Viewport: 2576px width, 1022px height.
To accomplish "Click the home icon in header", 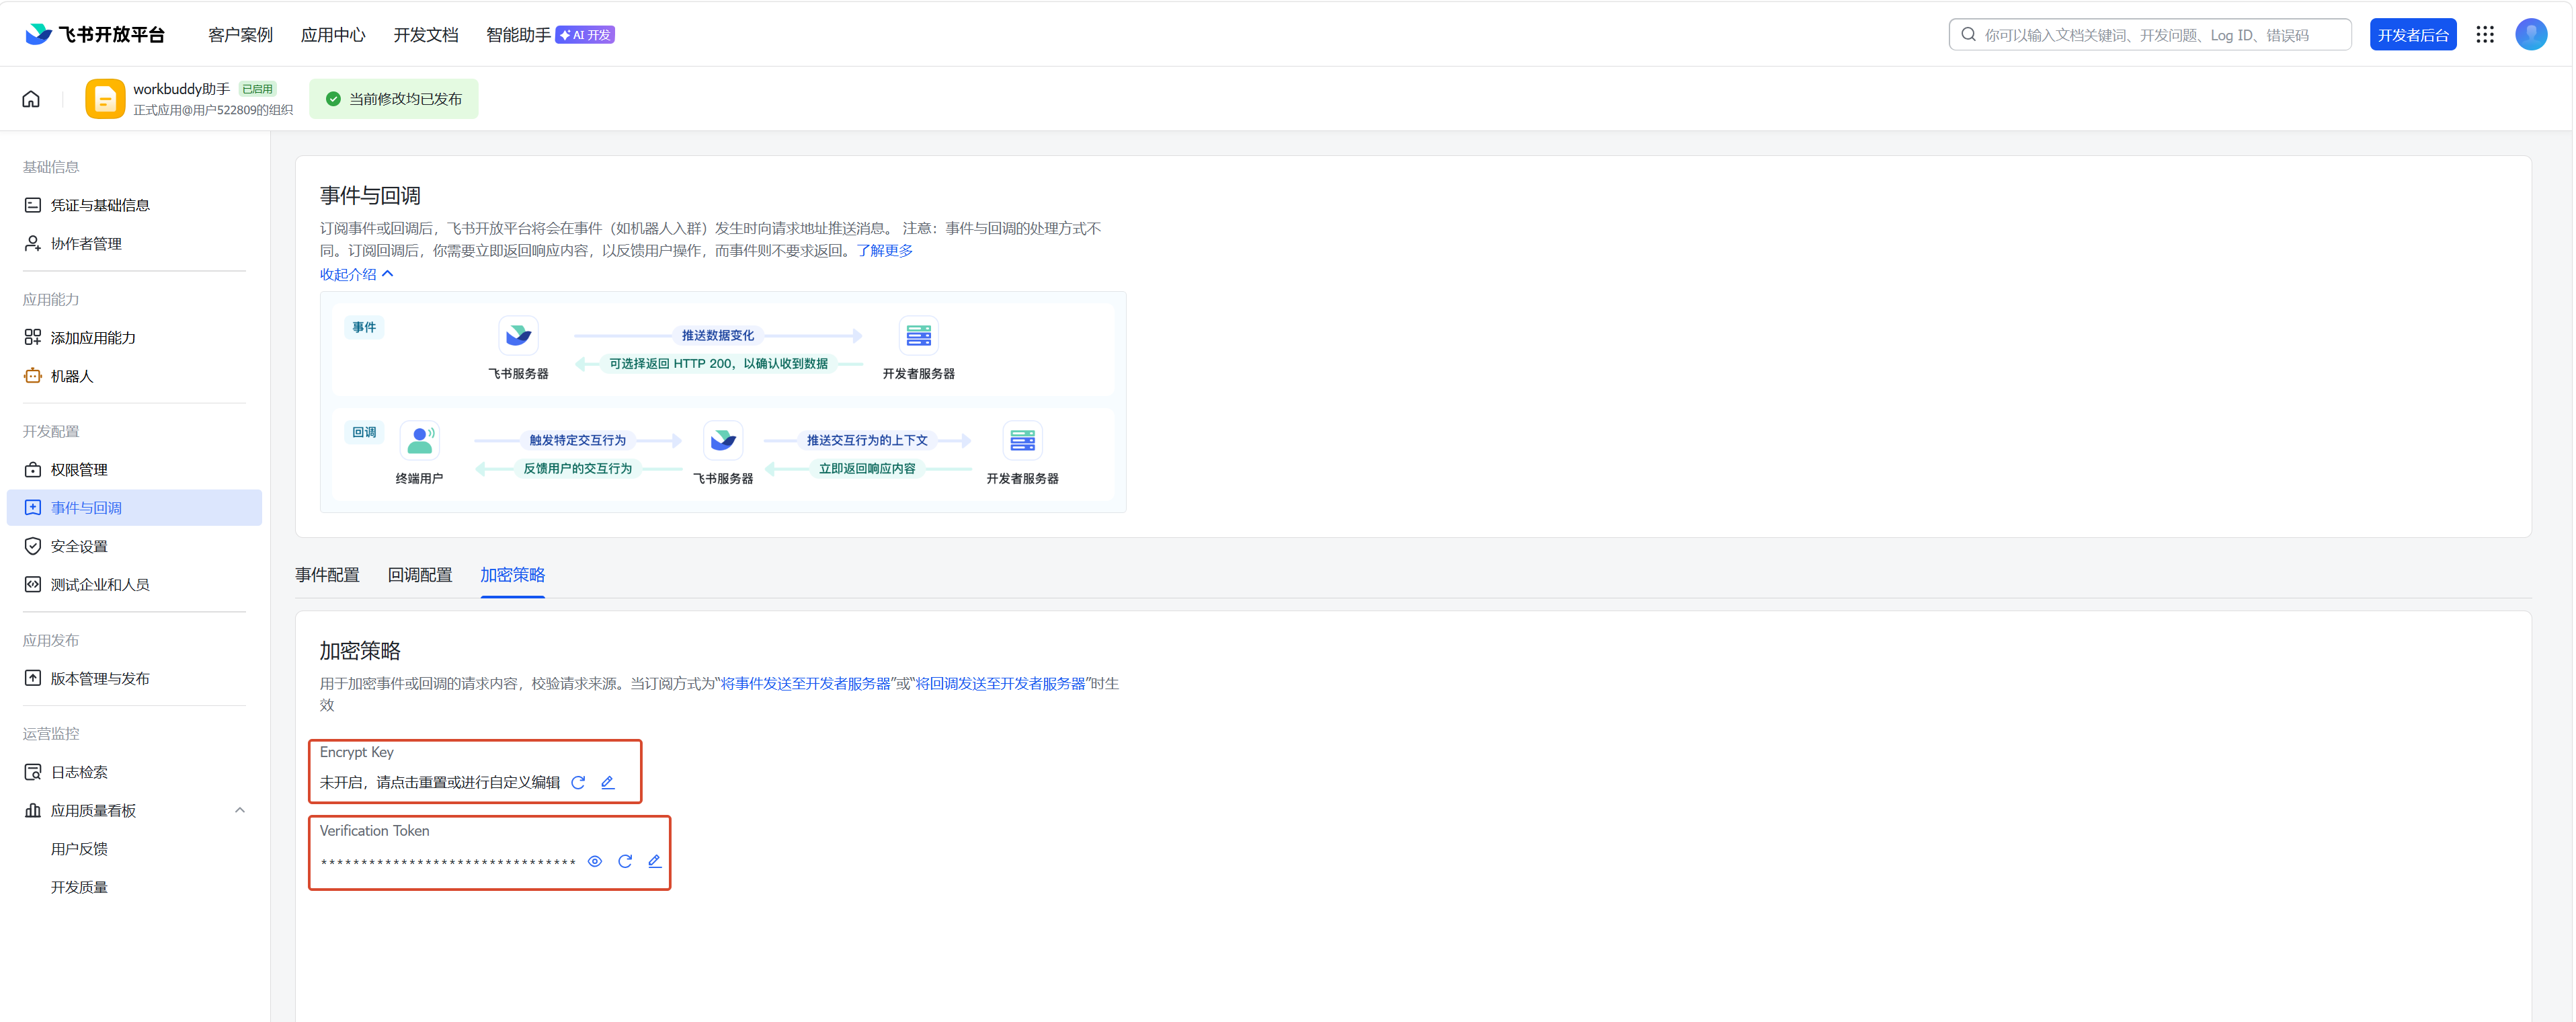I will [x=31, y=99].
